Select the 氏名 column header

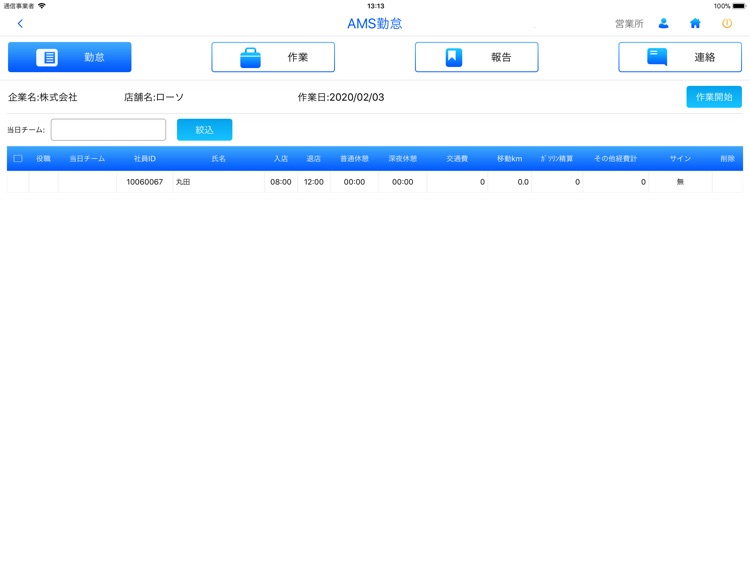point(219,158)
